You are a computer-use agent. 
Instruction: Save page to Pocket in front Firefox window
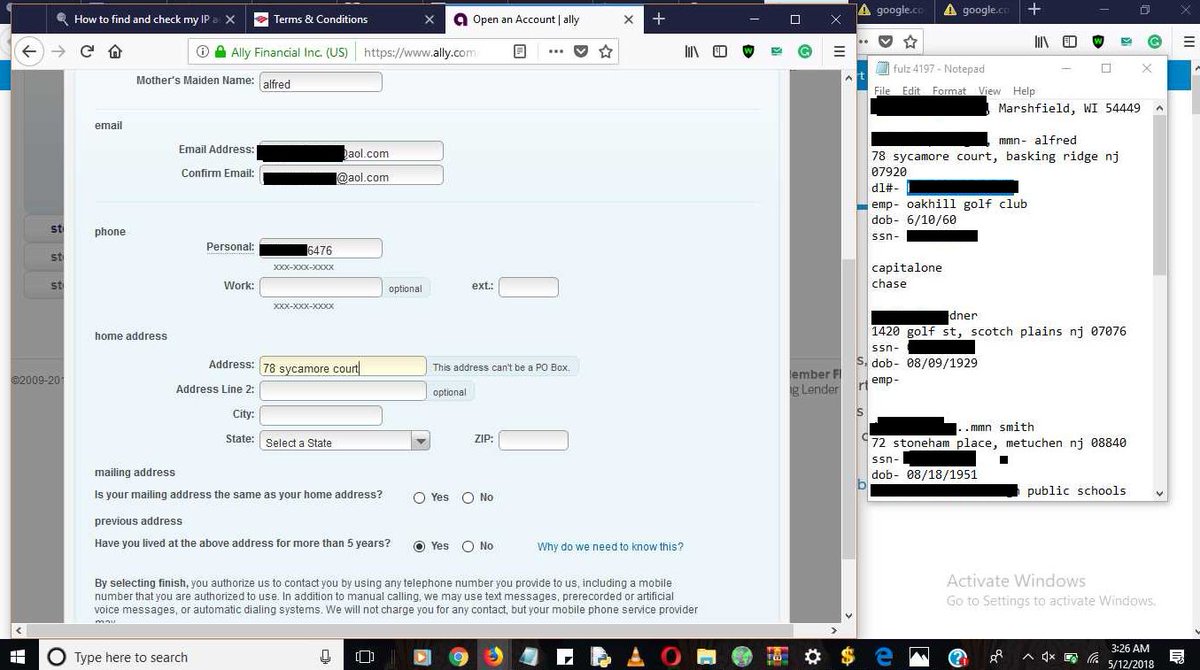click(x=581, y=52)
